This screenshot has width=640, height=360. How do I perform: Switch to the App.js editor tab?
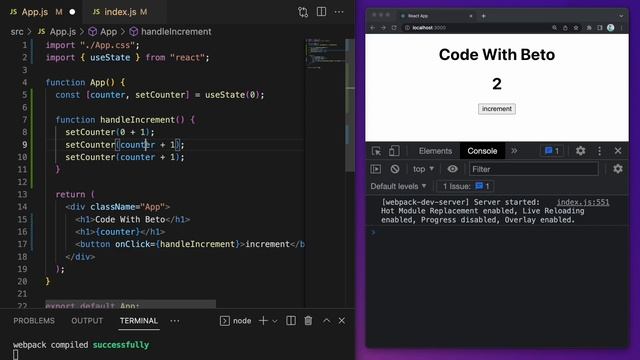click(41, 12)
